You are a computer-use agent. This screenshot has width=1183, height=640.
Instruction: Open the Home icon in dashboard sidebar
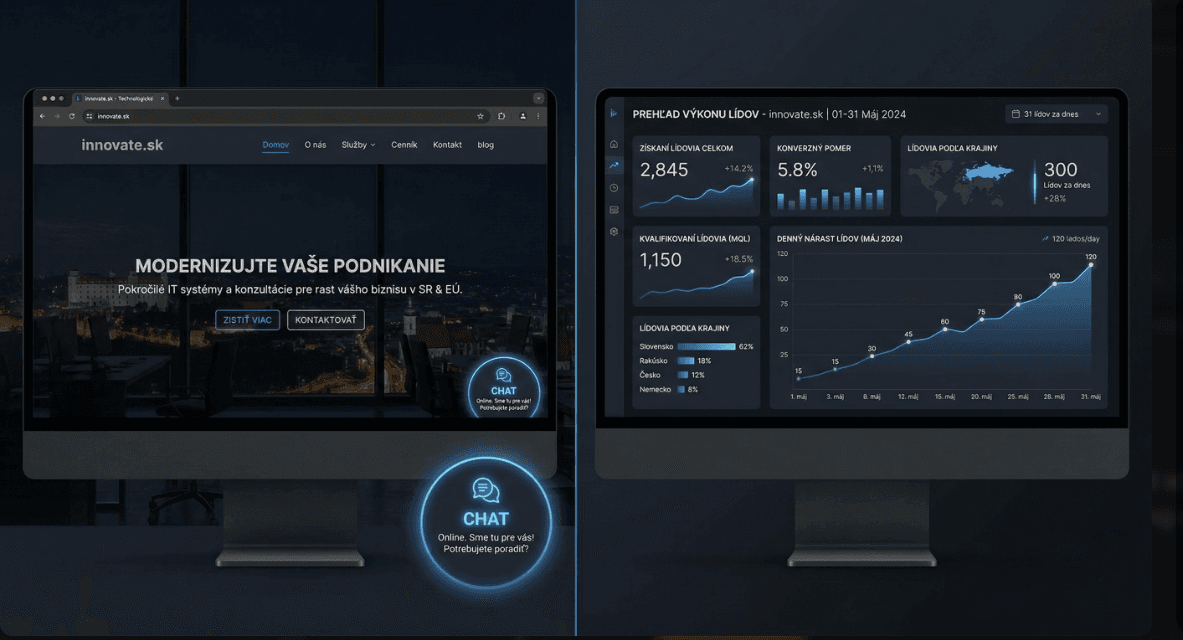click(x=614, y=143)
